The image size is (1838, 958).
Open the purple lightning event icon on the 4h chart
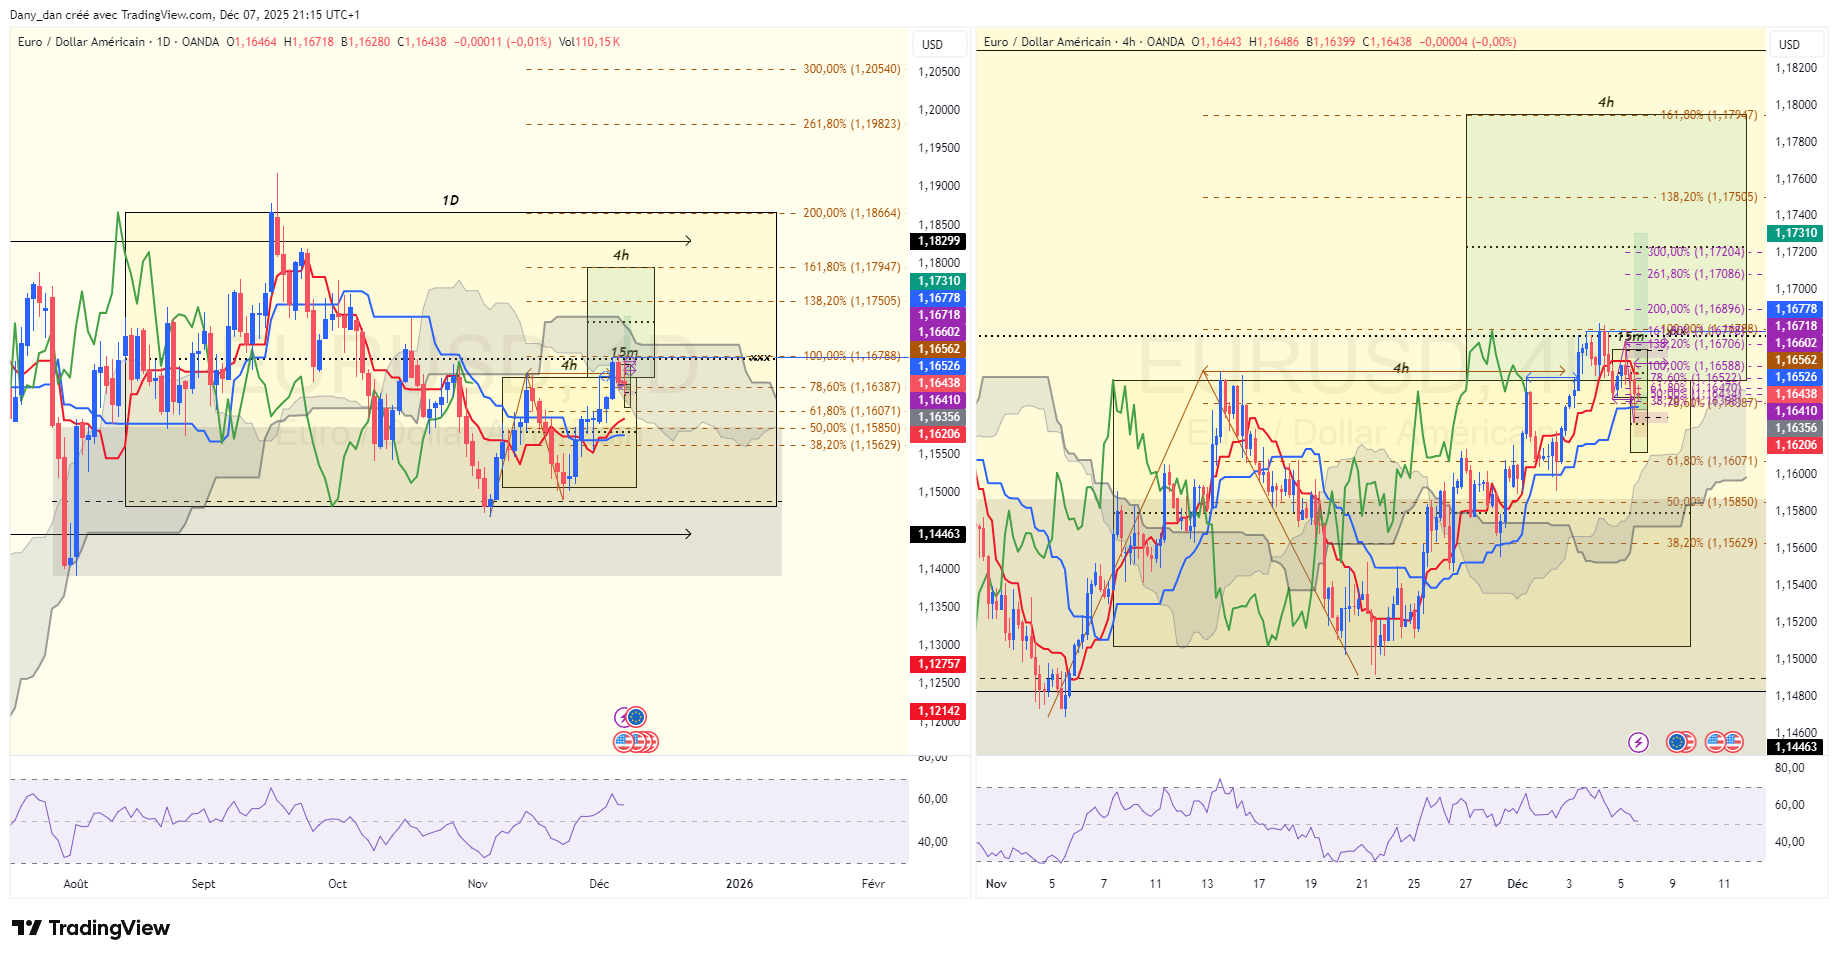1638,742
